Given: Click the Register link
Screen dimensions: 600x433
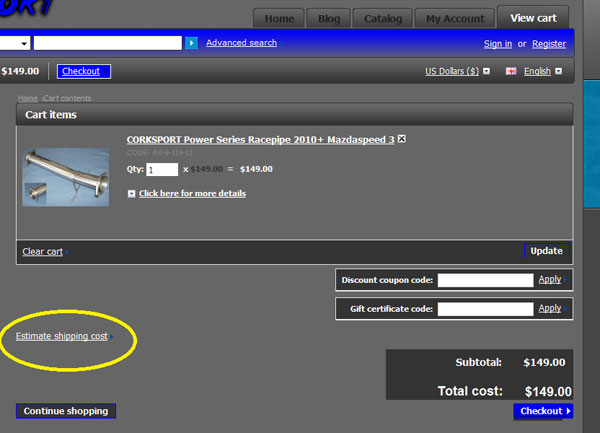Looking at the screenshot, I should pos(549,44).
